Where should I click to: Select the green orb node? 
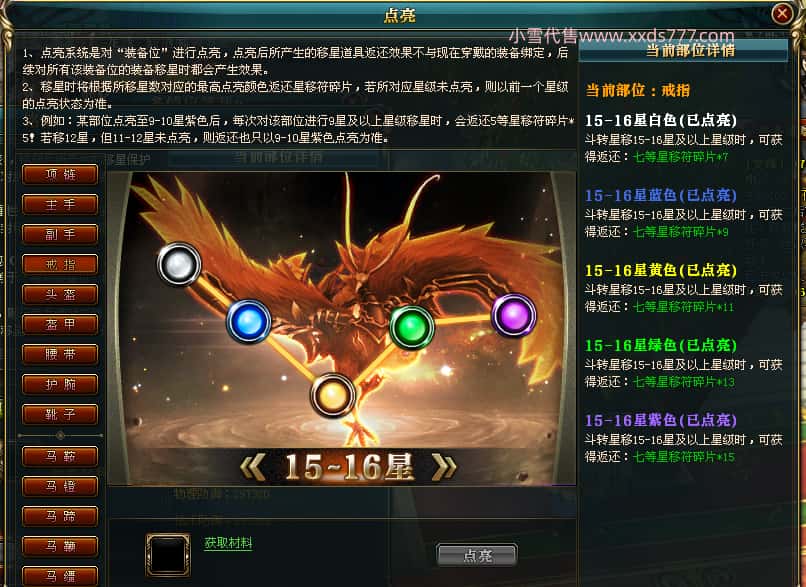click(x=411, y=327)
